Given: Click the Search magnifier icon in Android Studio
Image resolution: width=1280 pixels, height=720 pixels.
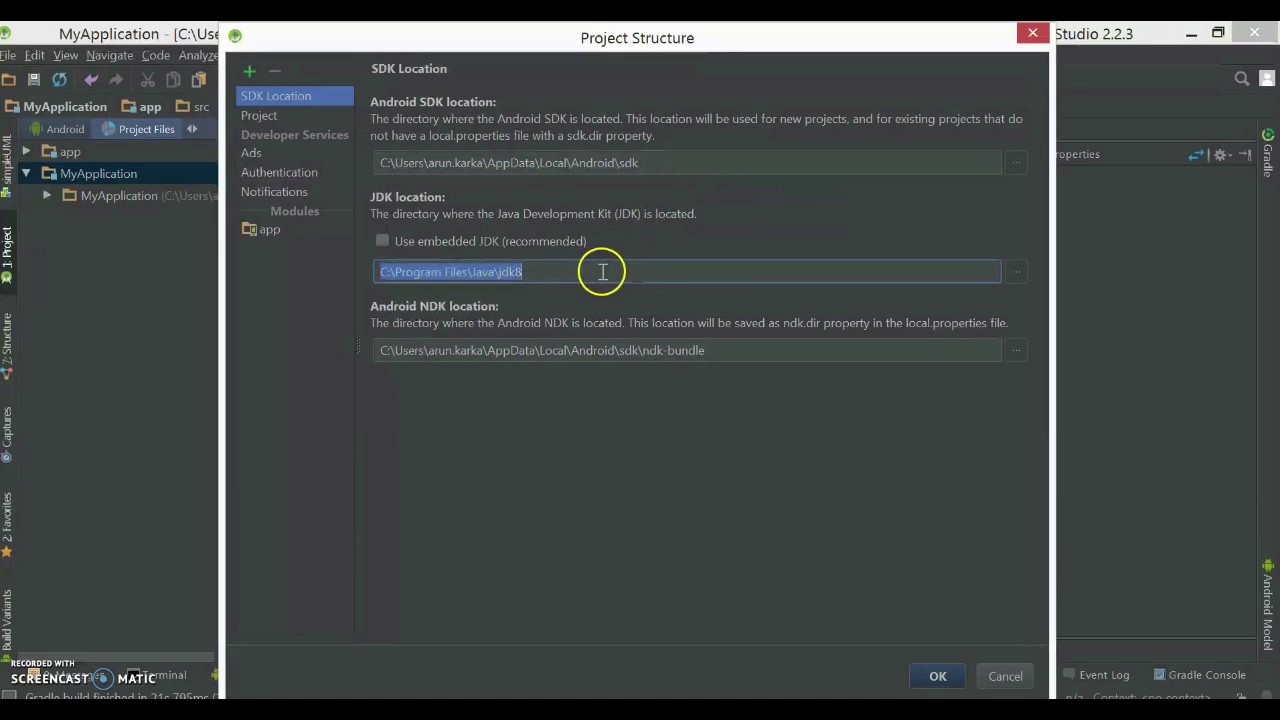Looking at the screenshot, I should [1242, 79].
